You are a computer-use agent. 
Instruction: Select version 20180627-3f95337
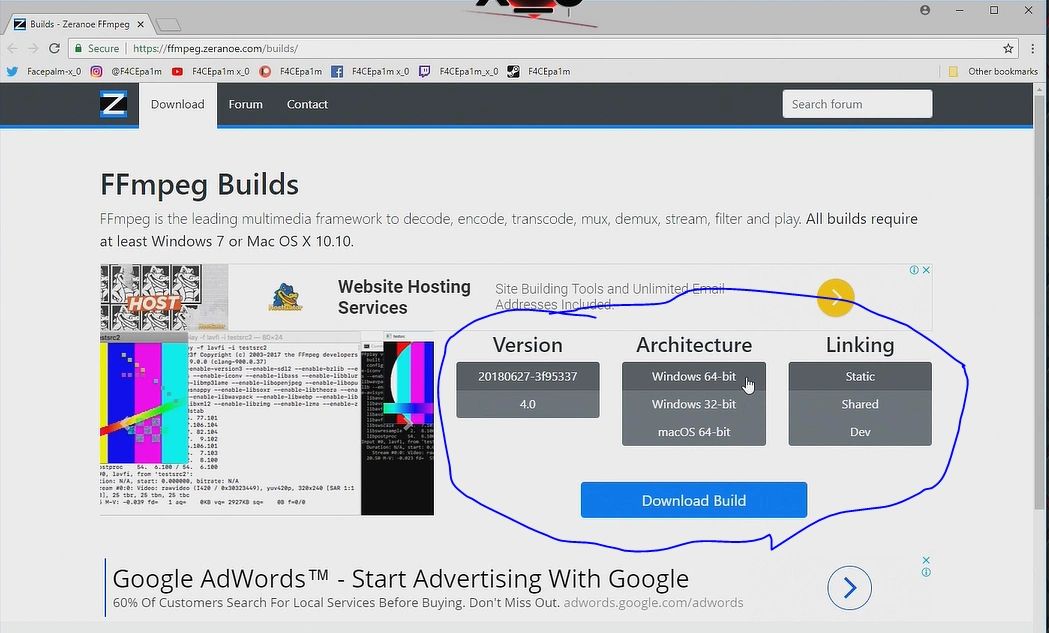pos(528,376)
